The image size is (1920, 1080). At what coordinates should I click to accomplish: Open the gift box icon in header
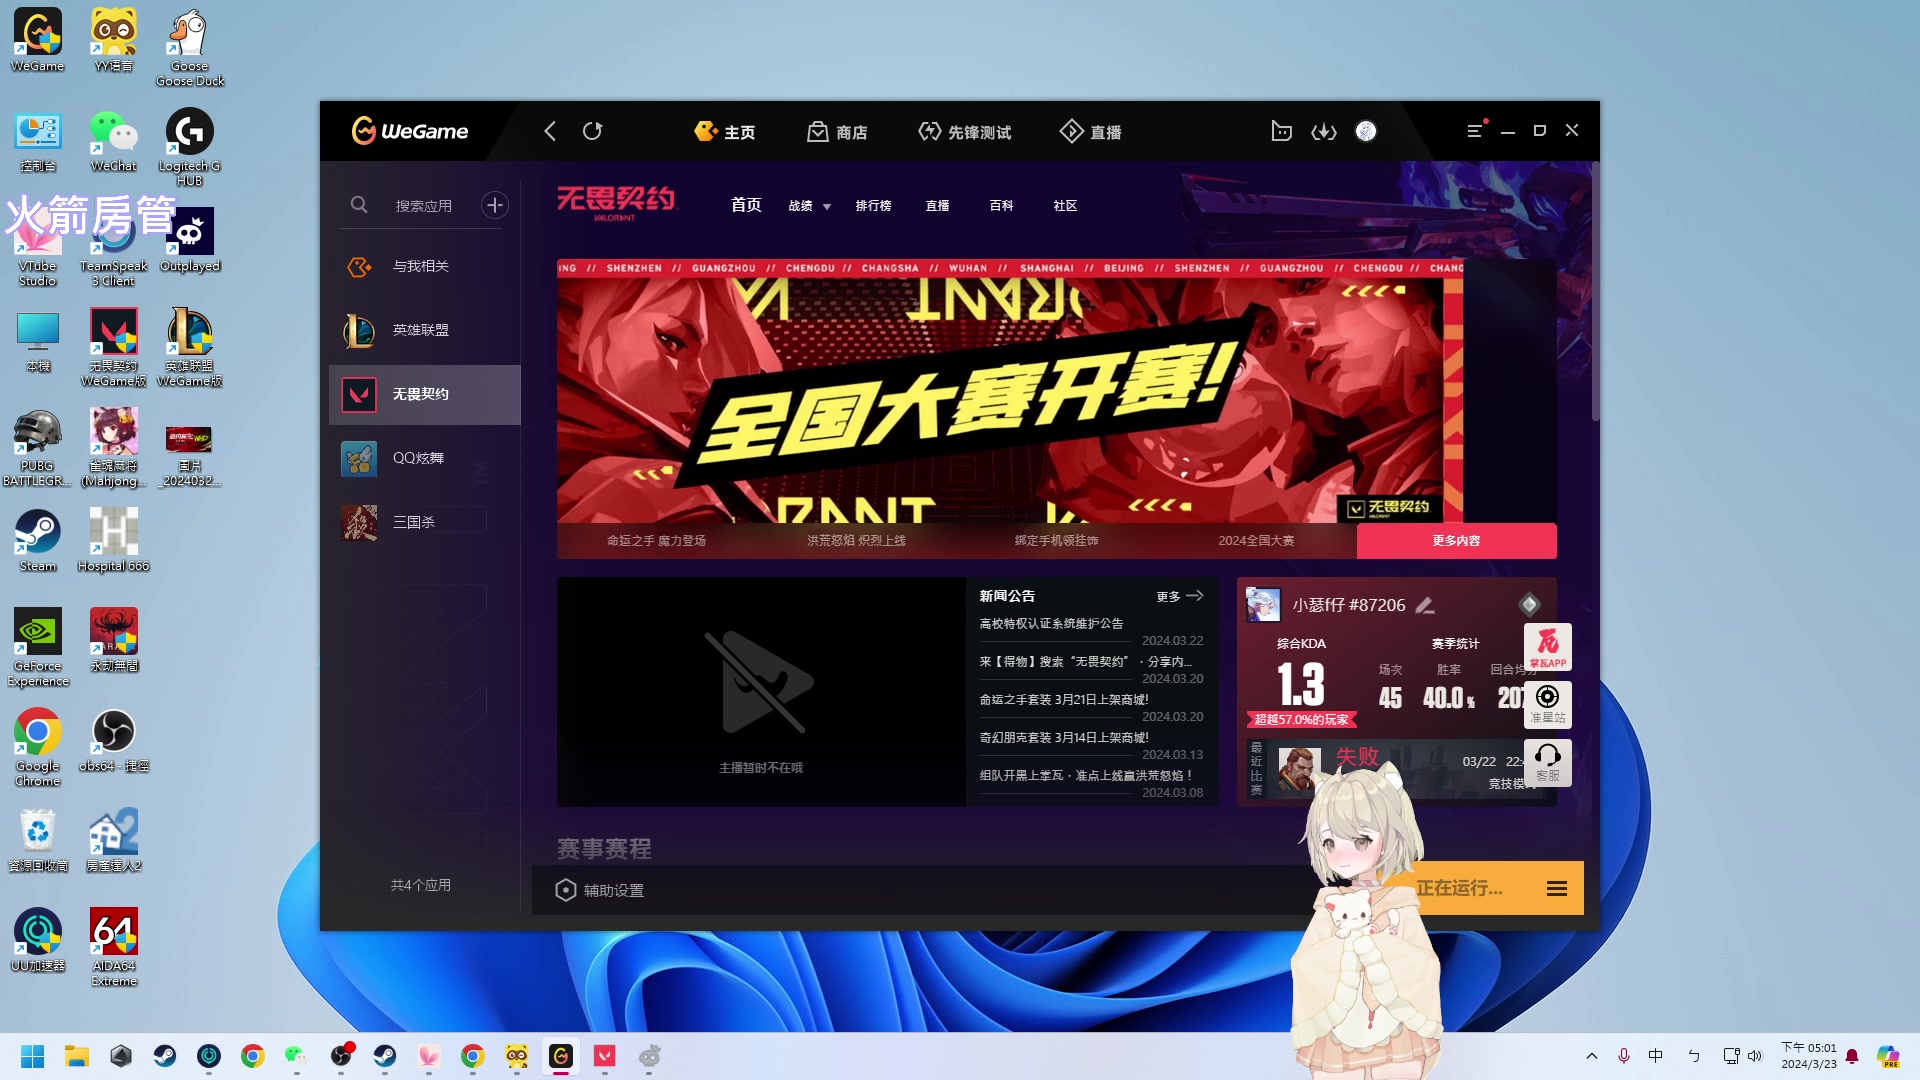coord(1281,131)
